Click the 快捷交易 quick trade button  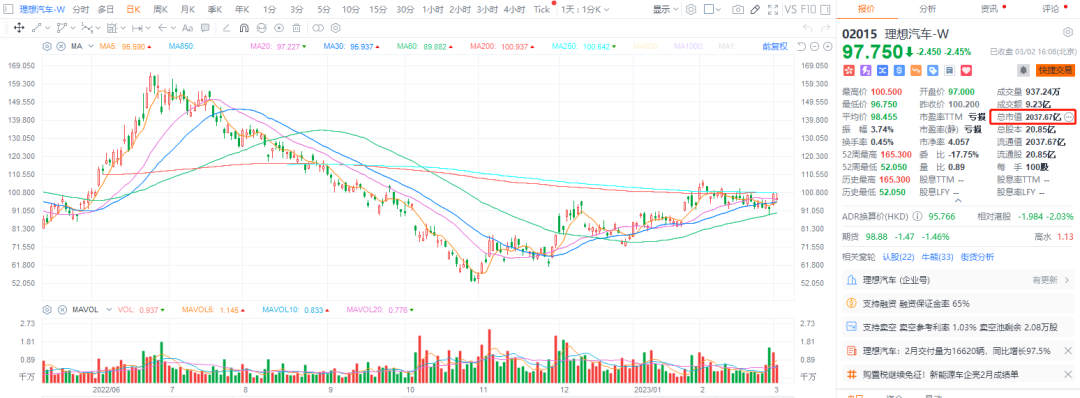(x=1055, y=70)
